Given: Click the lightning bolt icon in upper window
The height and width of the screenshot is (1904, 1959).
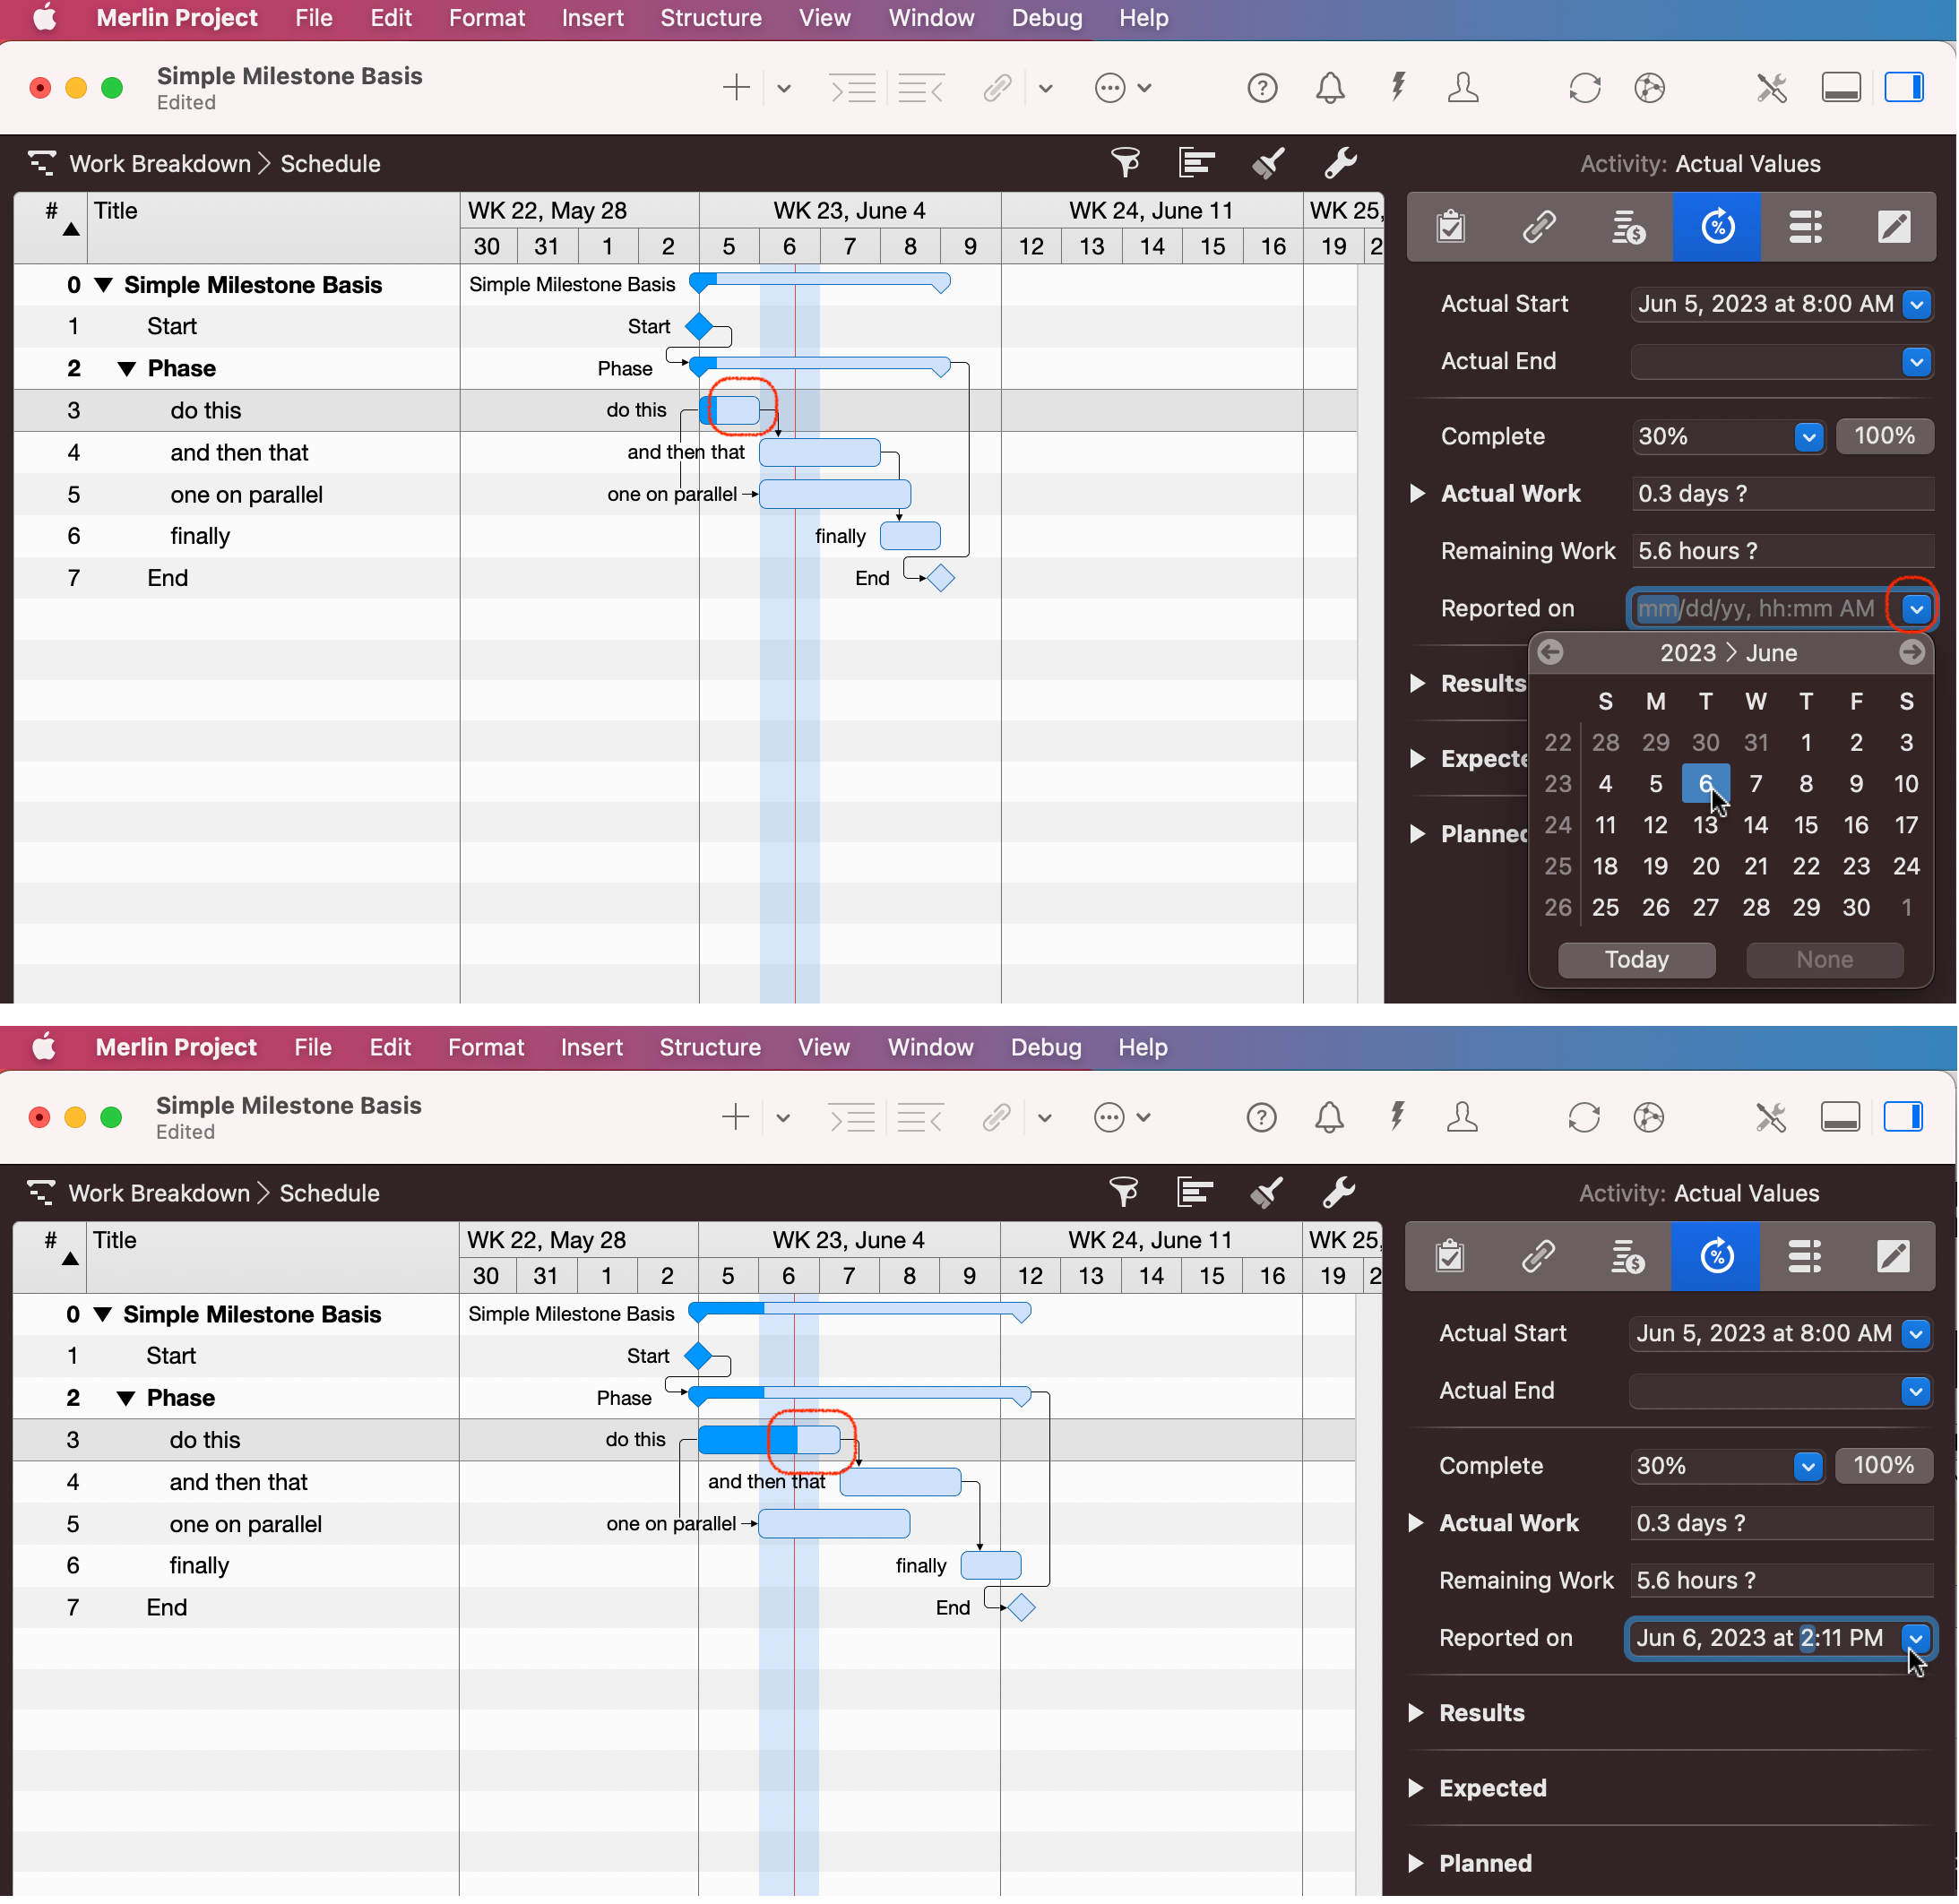Looking at the screenshot, I should pos(1398,87).
